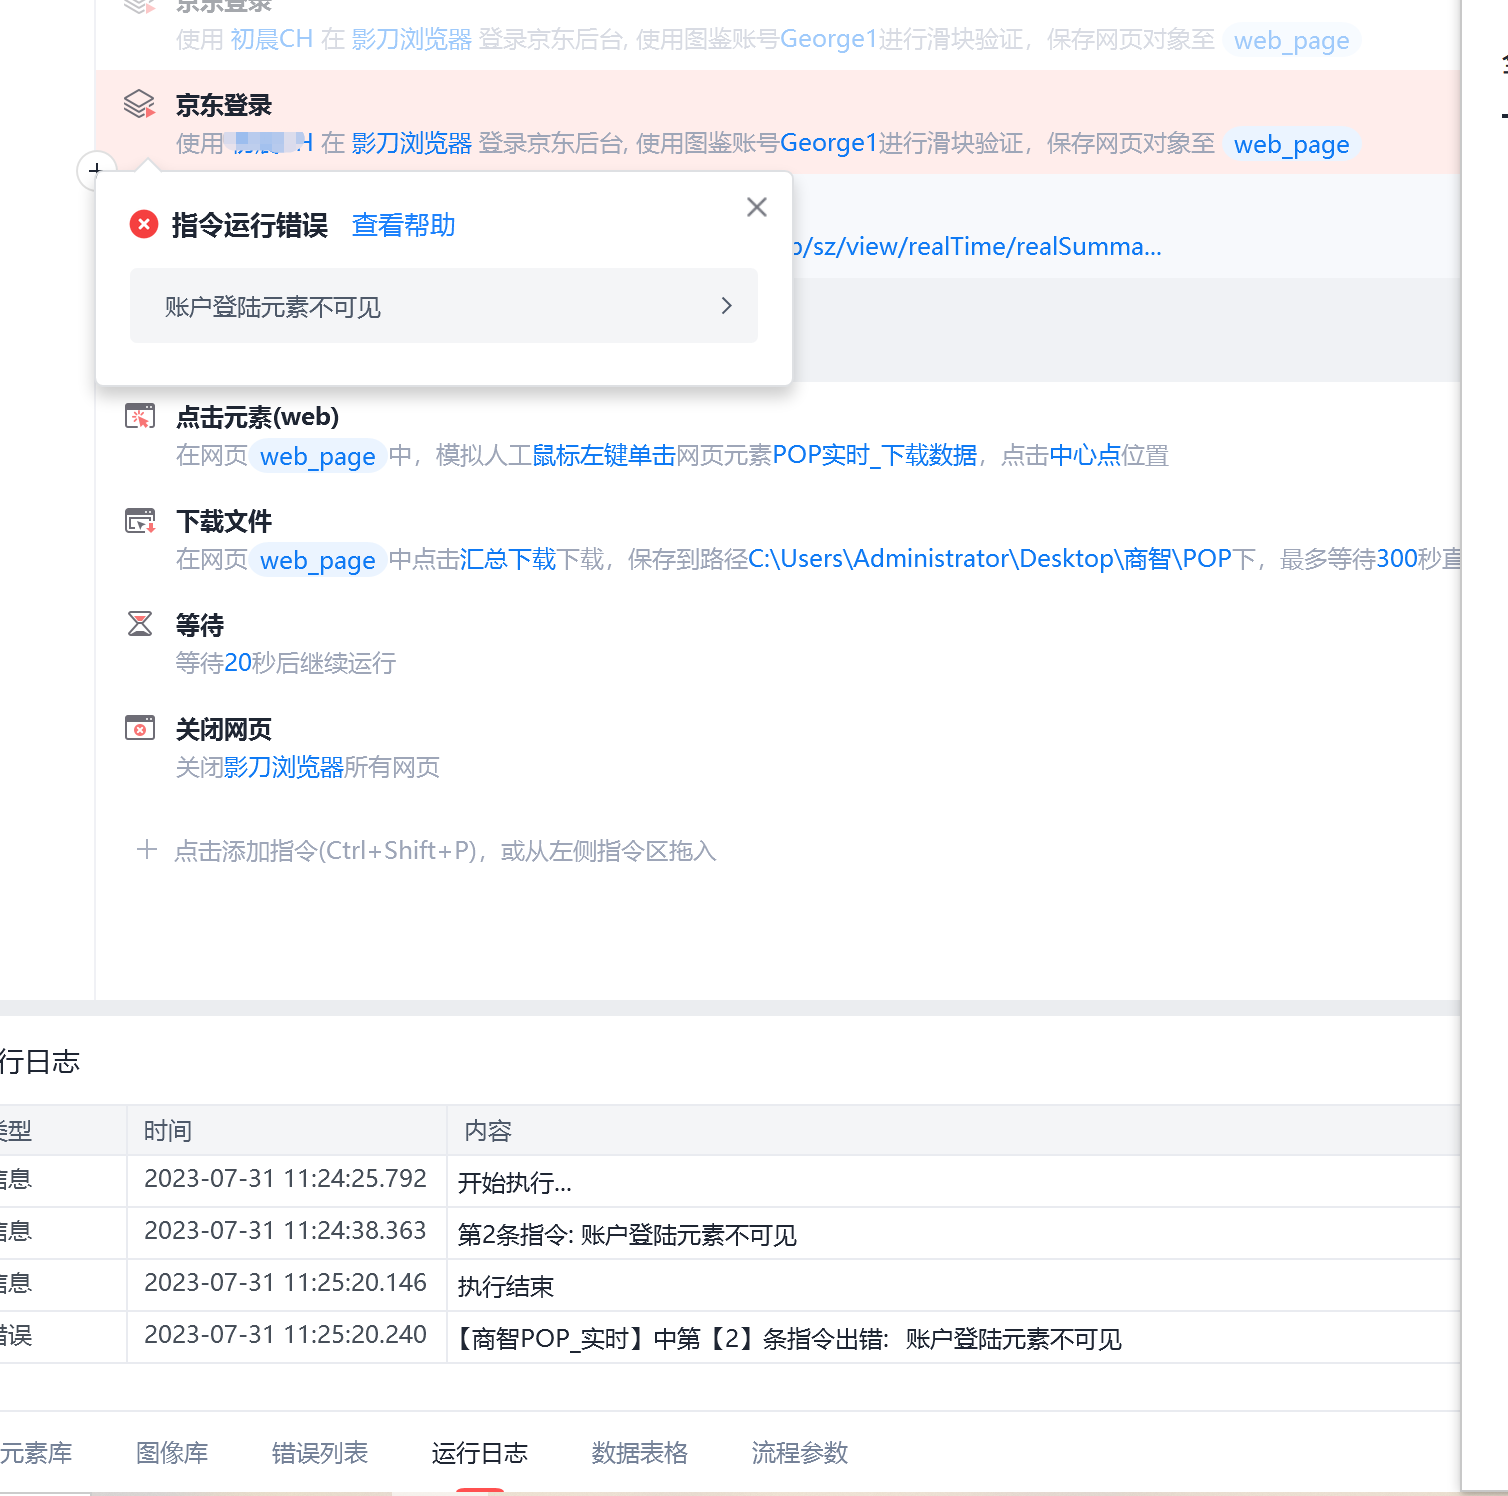Switch to the 元素库 tab
The image size is (1508, 1496).
(x=36, y=1453)
